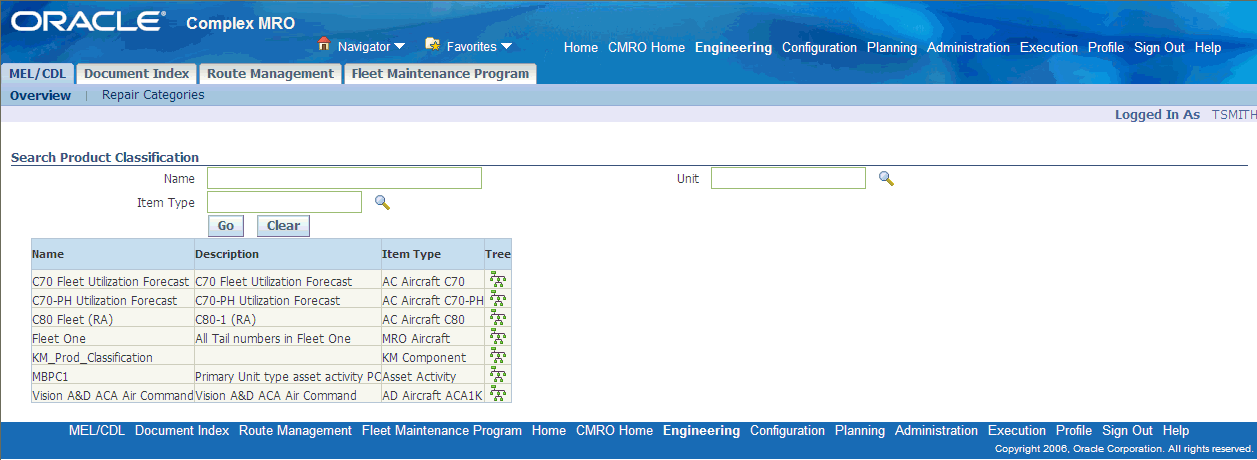
Task: Click Execution link in footer
Action: point(1017,431)
